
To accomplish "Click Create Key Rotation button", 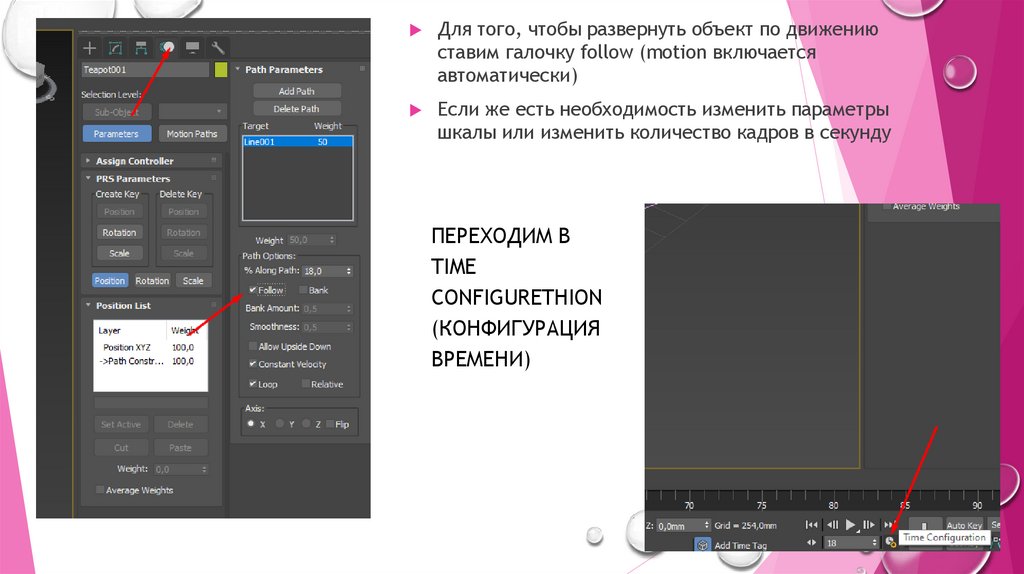I will (x=119, y=232).
